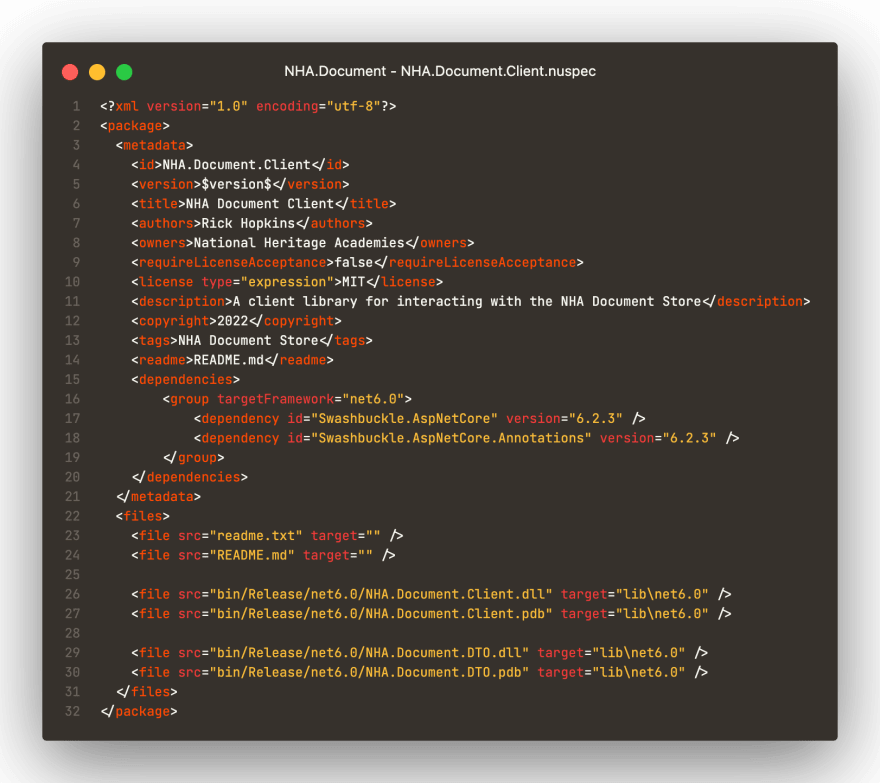Click the window title NHA.Document.Client.nuspec
Viewport: 880px width, 783px height.
(440, 71)
